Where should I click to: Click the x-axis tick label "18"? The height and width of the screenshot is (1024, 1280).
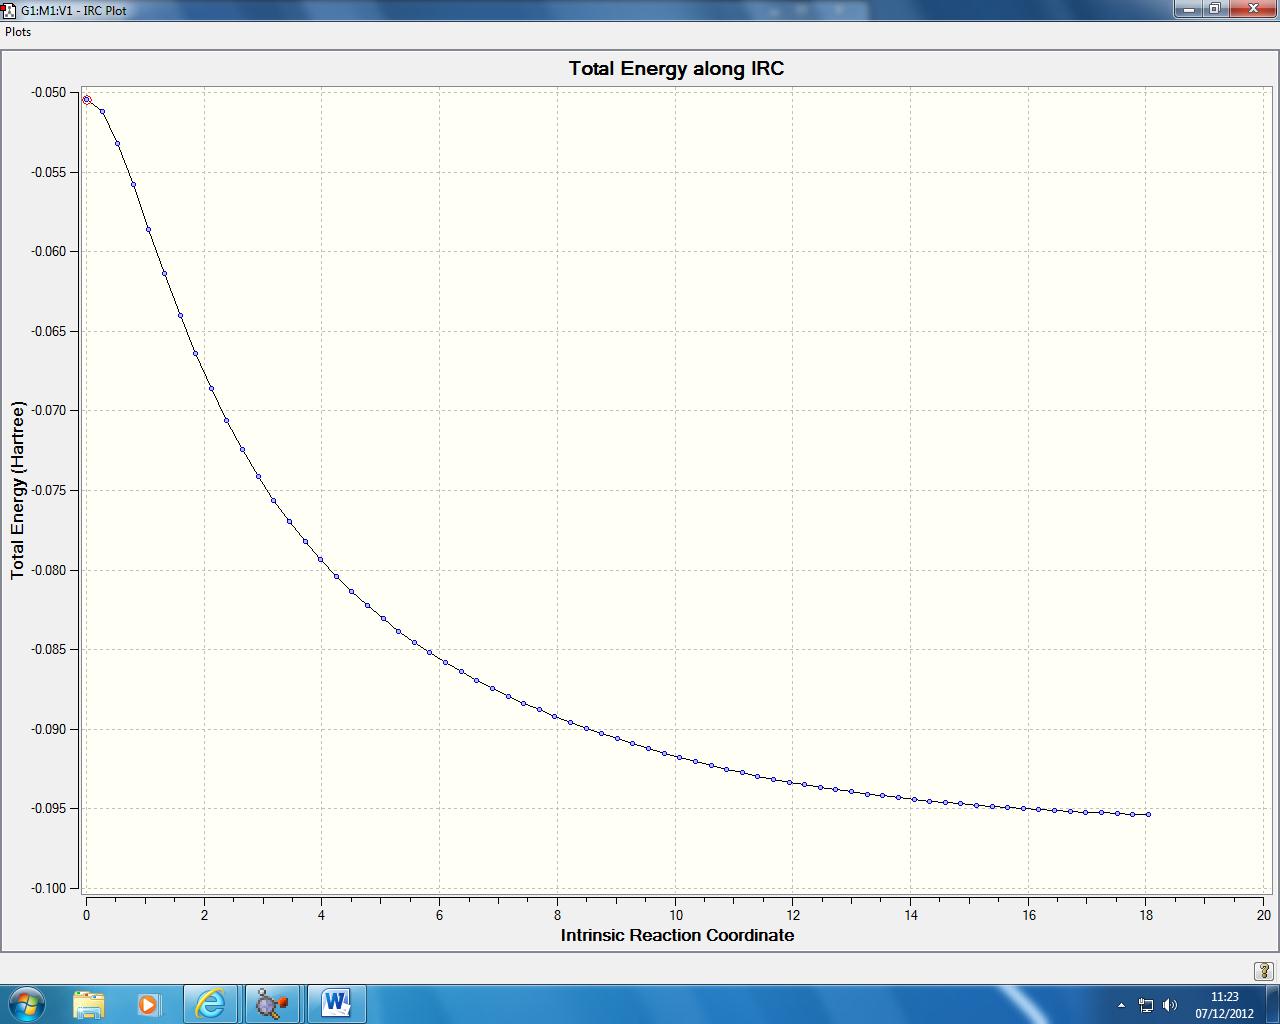(1146, 915)
